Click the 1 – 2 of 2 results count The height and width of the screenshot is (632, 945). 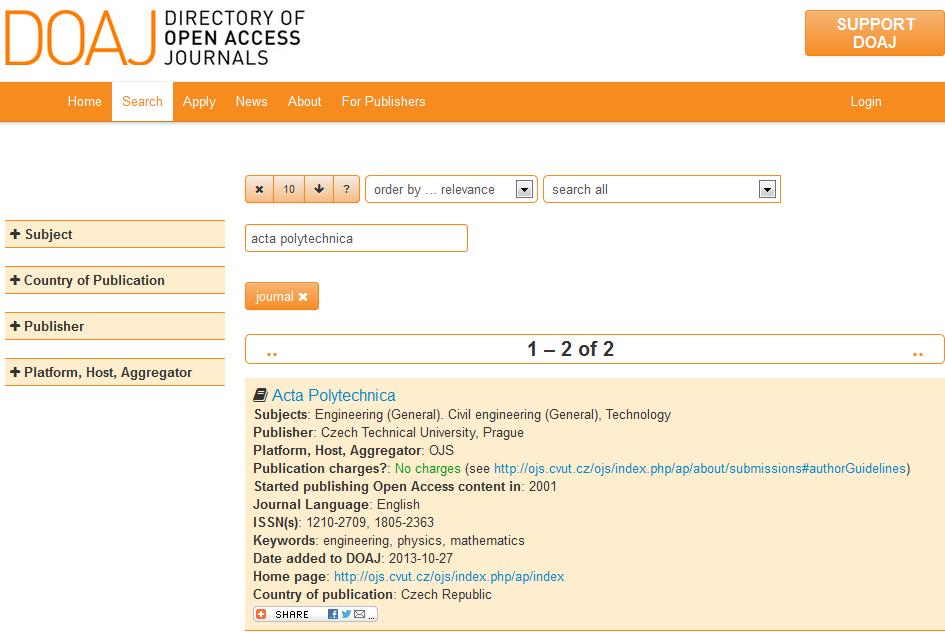point(570,349)
